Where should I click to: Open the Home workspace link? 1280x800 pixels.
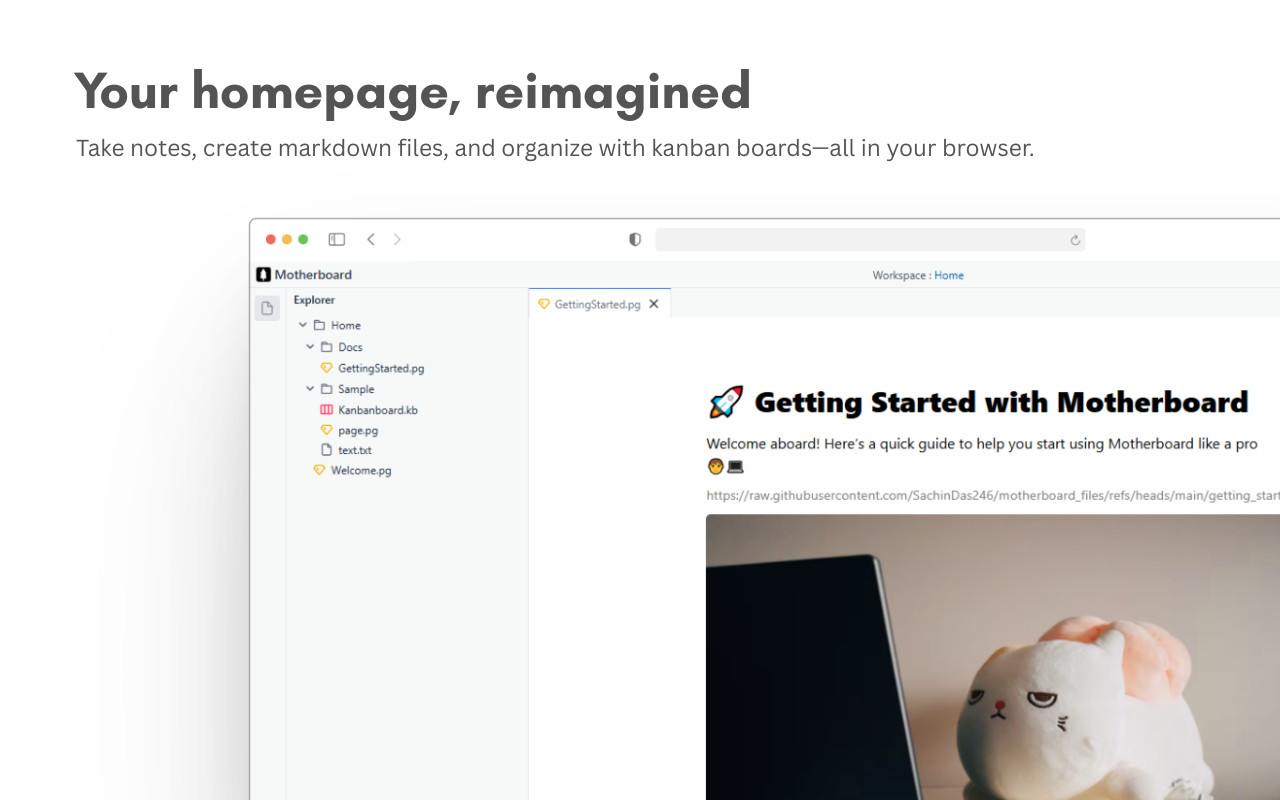tap(949, 275)
